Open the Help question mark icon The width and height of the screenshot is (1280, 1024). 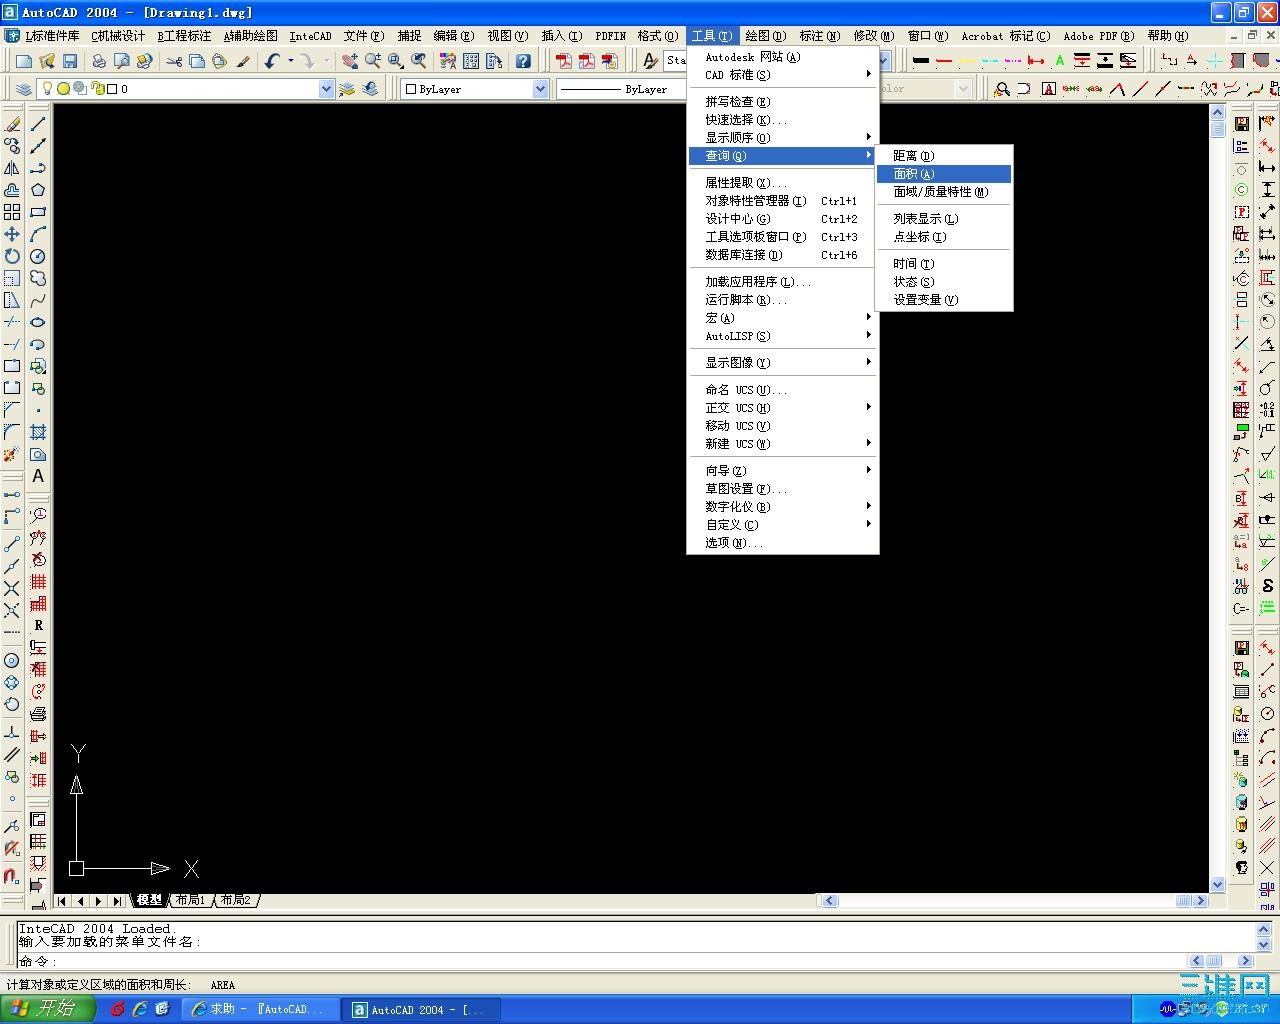[x=523, y=61]
